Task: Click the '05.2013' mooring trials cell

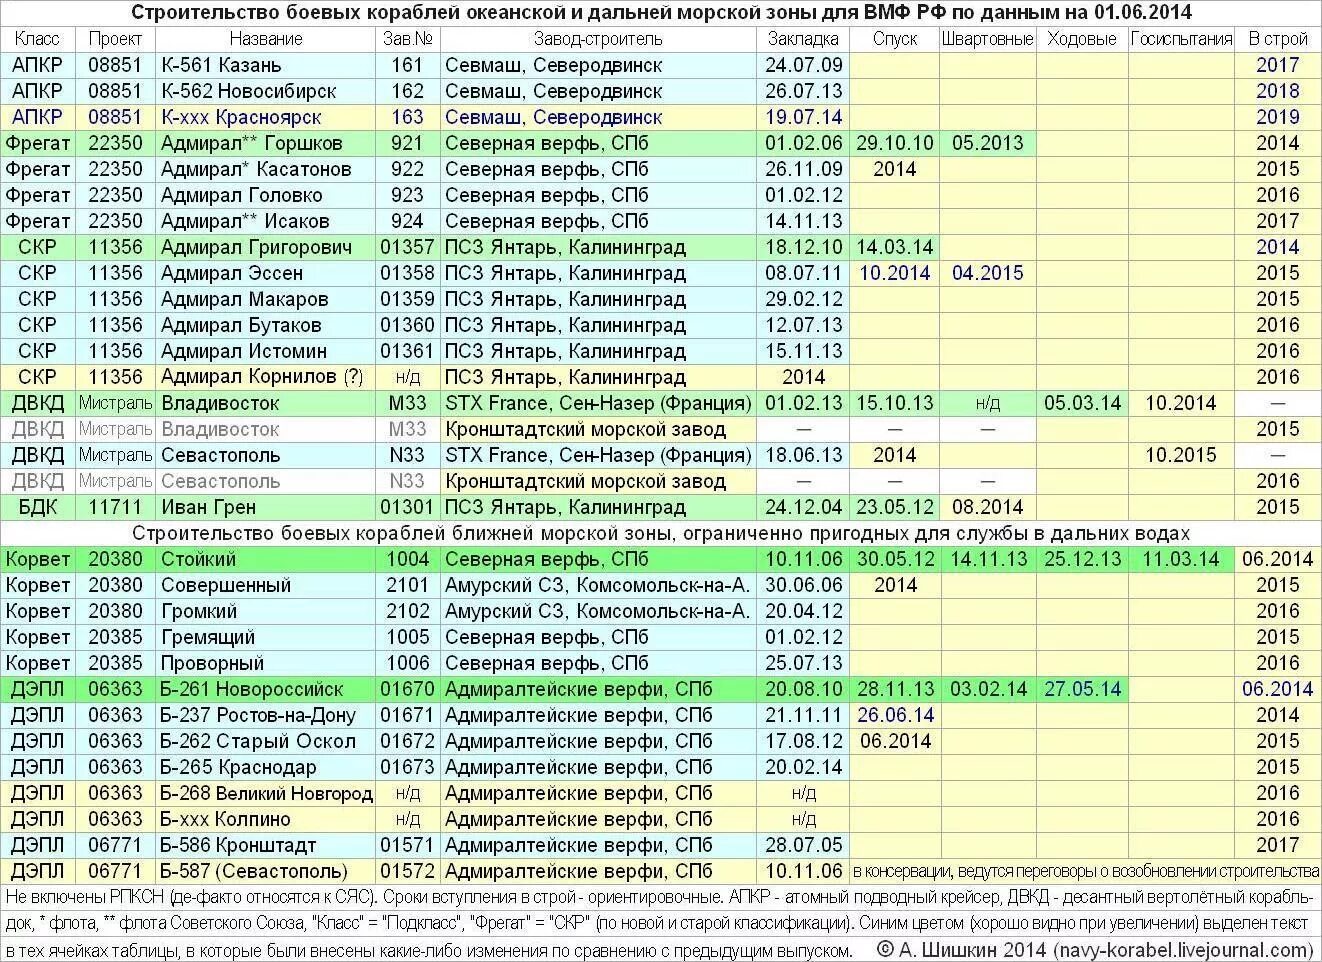Action: (987, 143)
